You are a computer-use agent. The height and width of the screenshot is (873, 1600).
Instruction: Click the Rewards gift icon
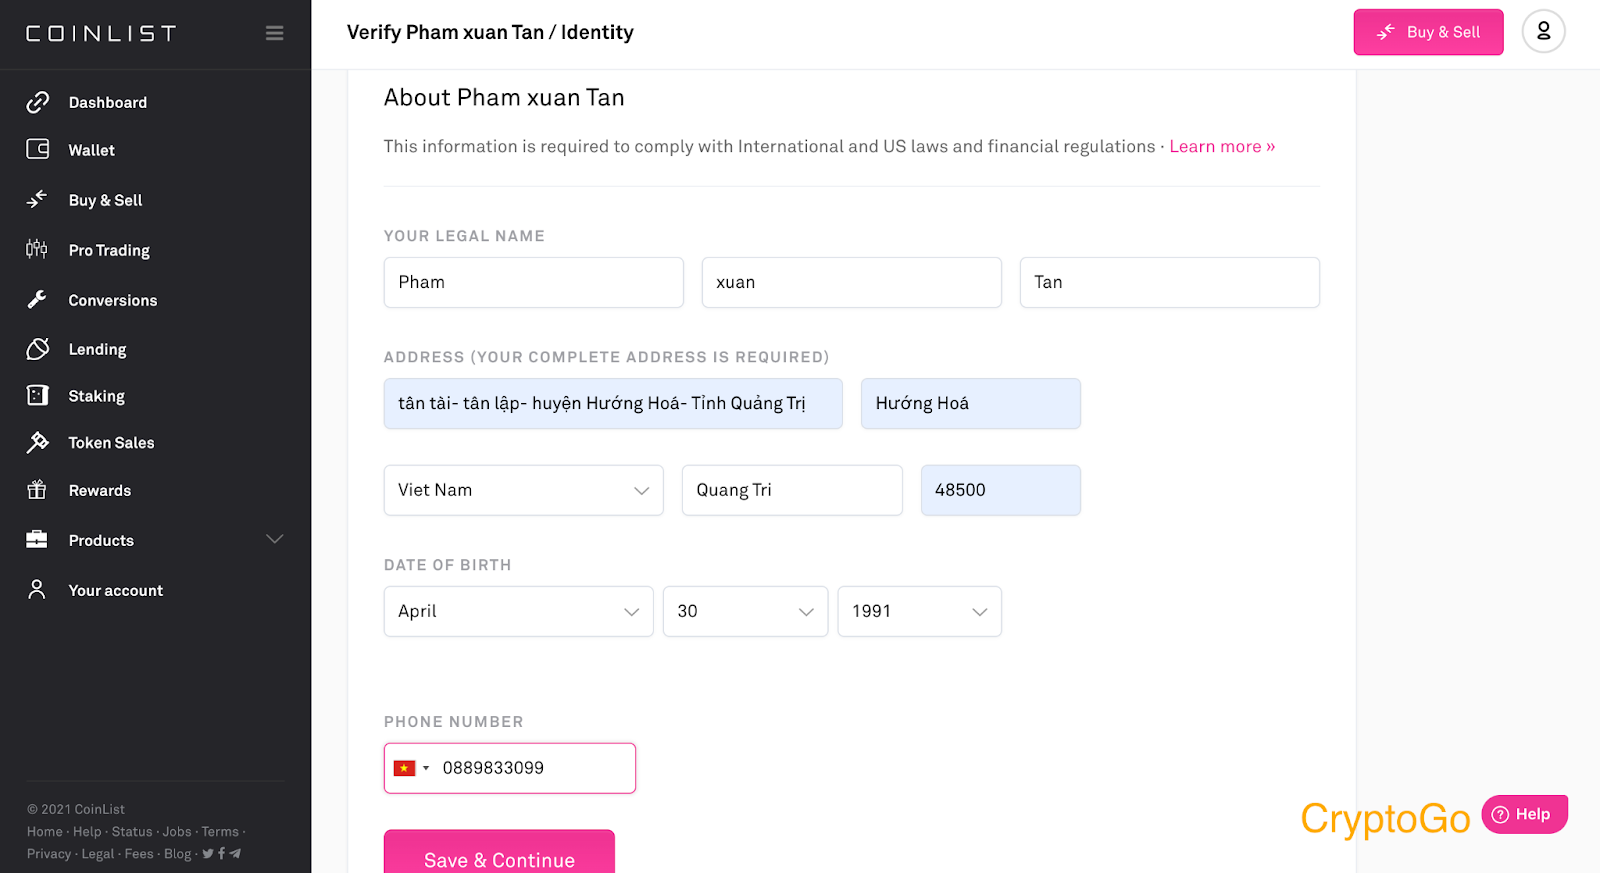(x=37, y=490)
